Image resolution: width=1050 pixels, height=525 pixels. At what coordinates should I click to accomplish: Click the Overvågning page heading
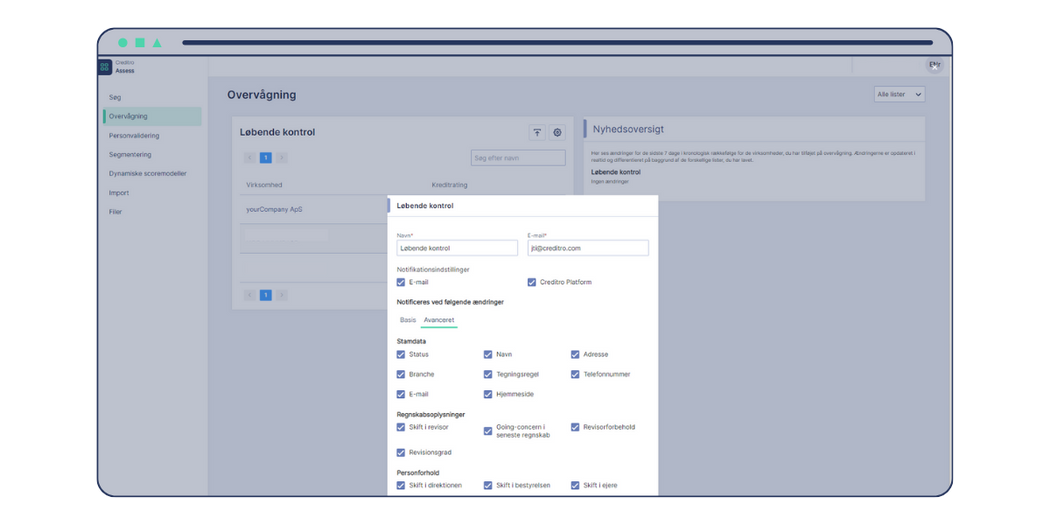click(262, 95)
